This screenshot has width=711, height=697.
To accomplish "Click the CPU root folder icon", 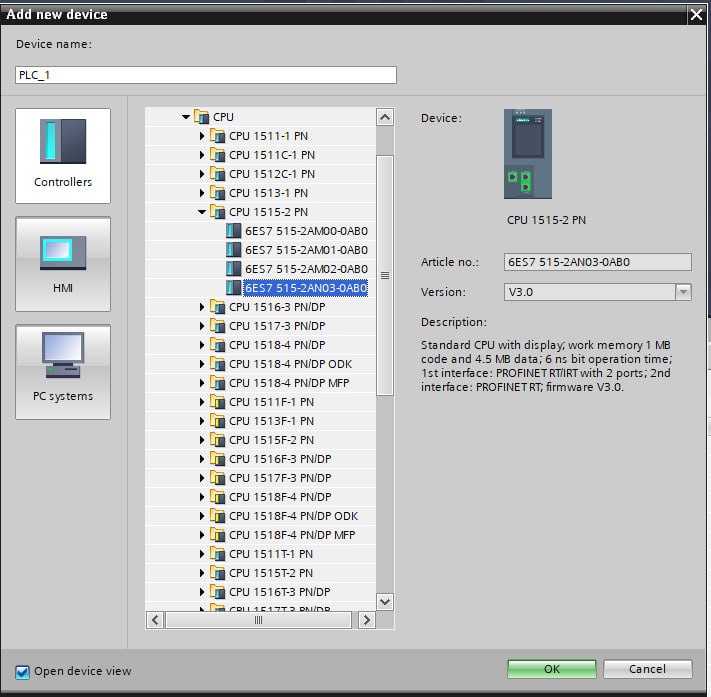I will pyautogui.click(x=201, y=117).
